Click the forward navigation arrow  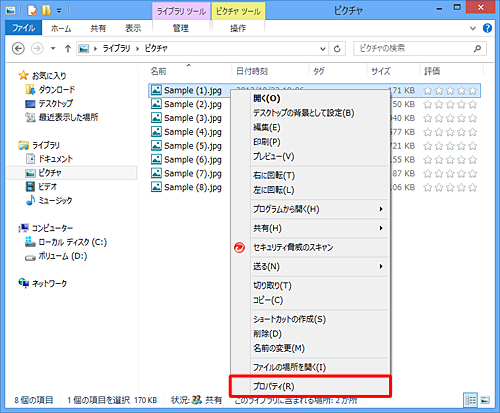point(37,49)
